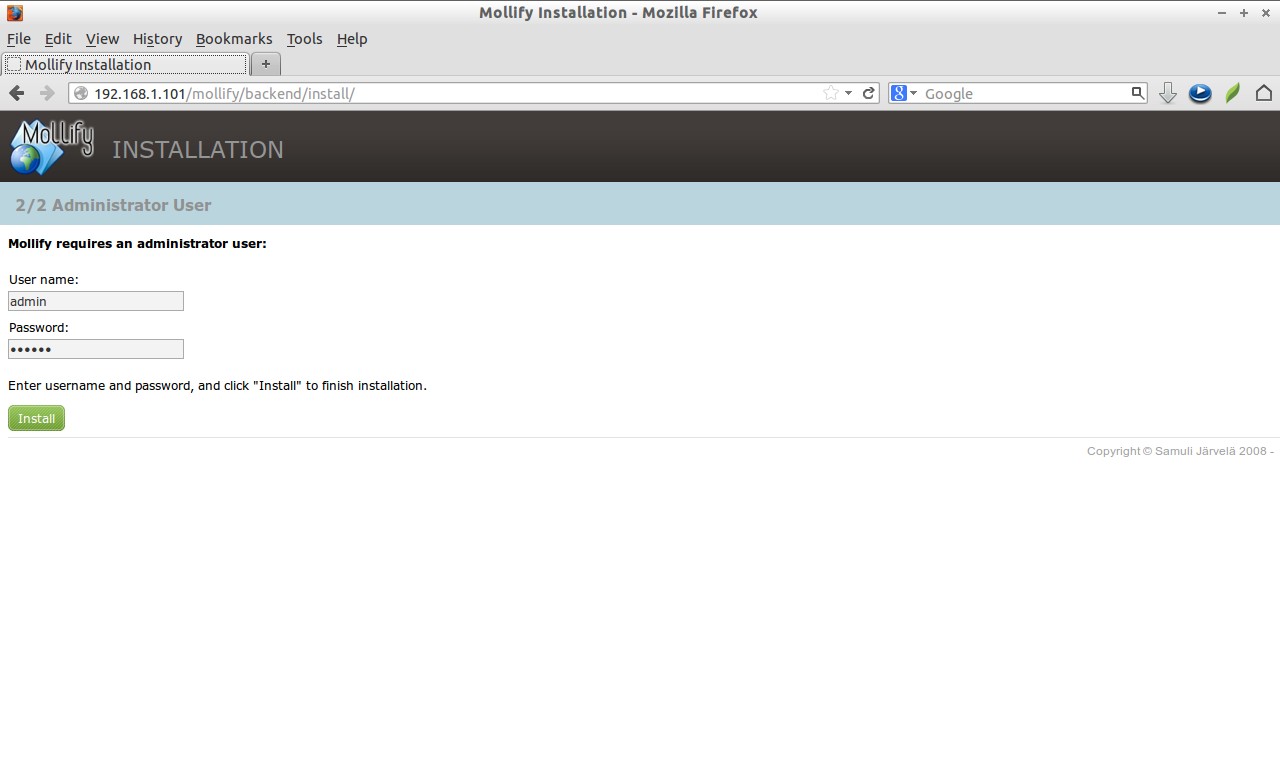This screenshot has width=1280, height=776.
Task: Click the "Password:" label
Action: [x=38, y=327]
